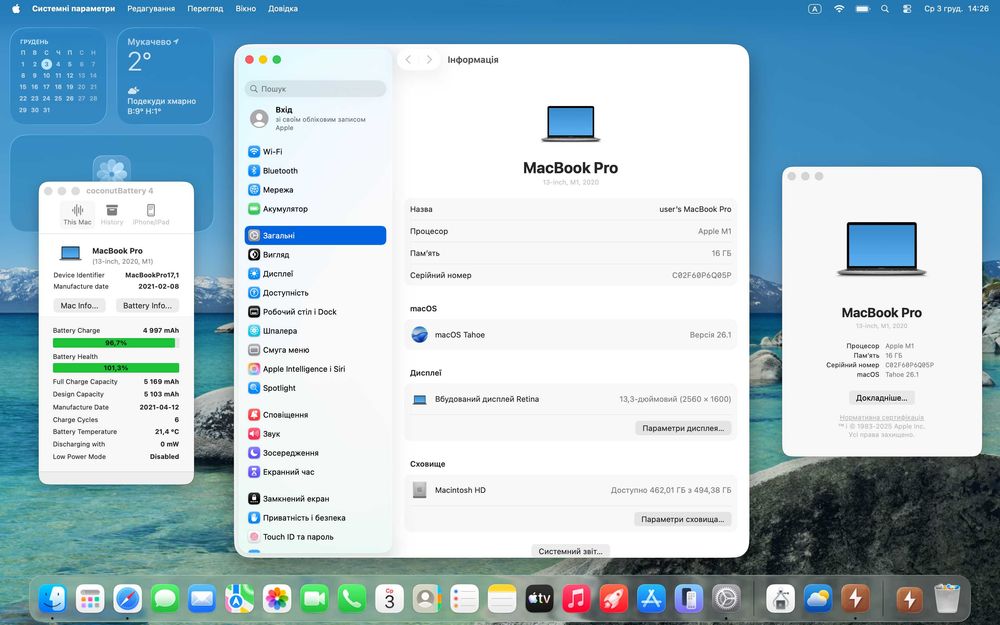
Task: Open Finder from the Dock
Action: [53, 599]
